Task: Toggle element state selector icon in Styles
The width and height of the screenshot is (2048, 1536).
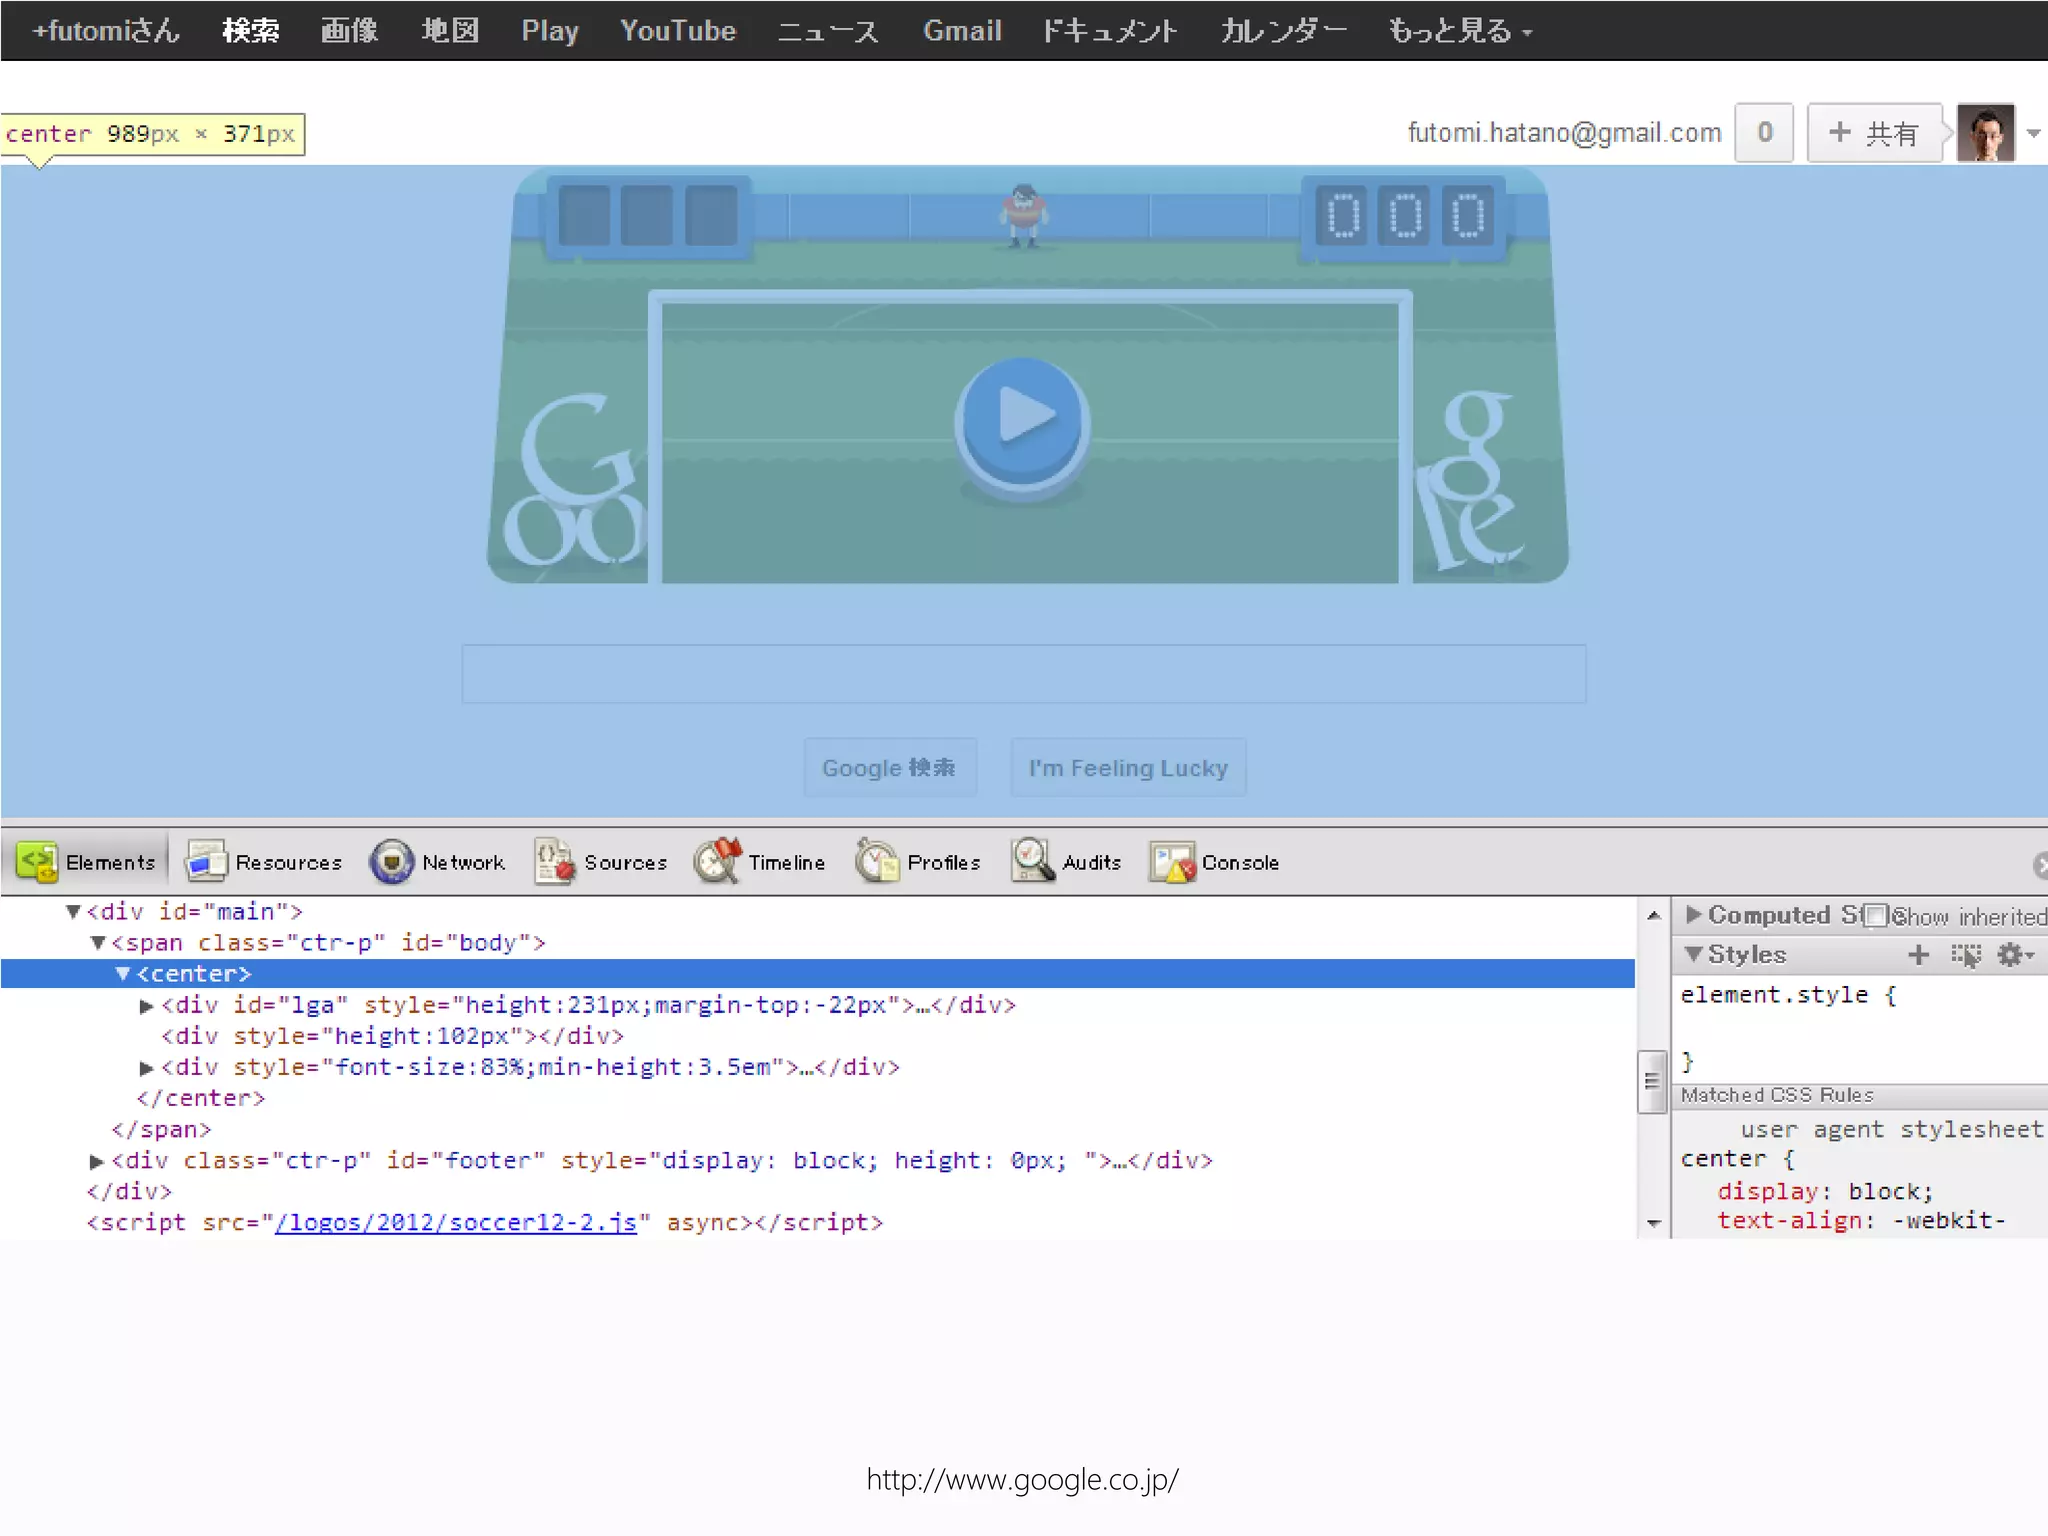Action: (1965, 955)
